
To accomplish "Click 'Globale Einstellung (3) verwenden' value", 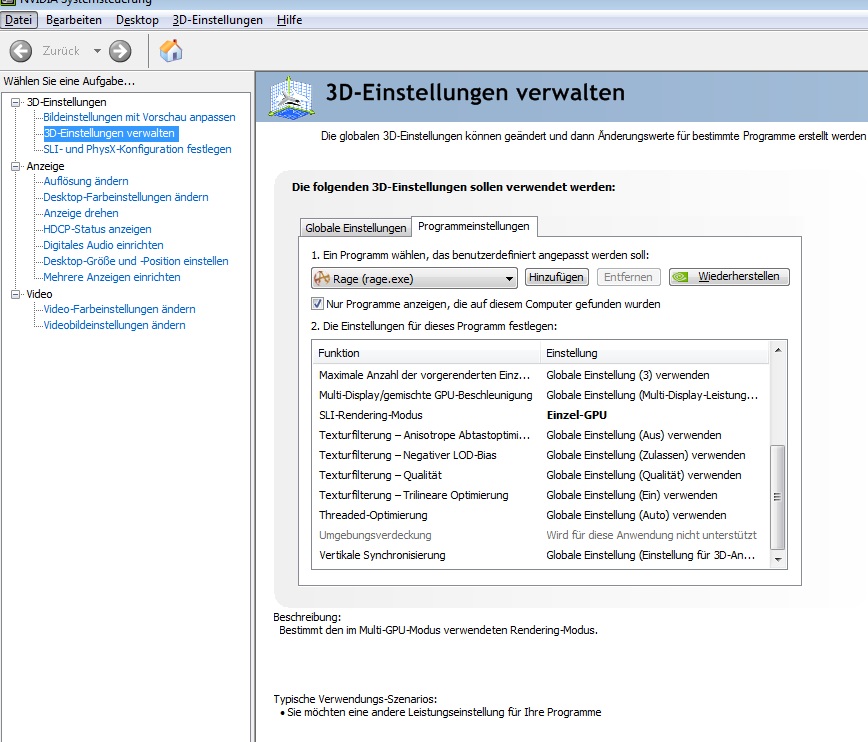I will [x=628, y=375].
